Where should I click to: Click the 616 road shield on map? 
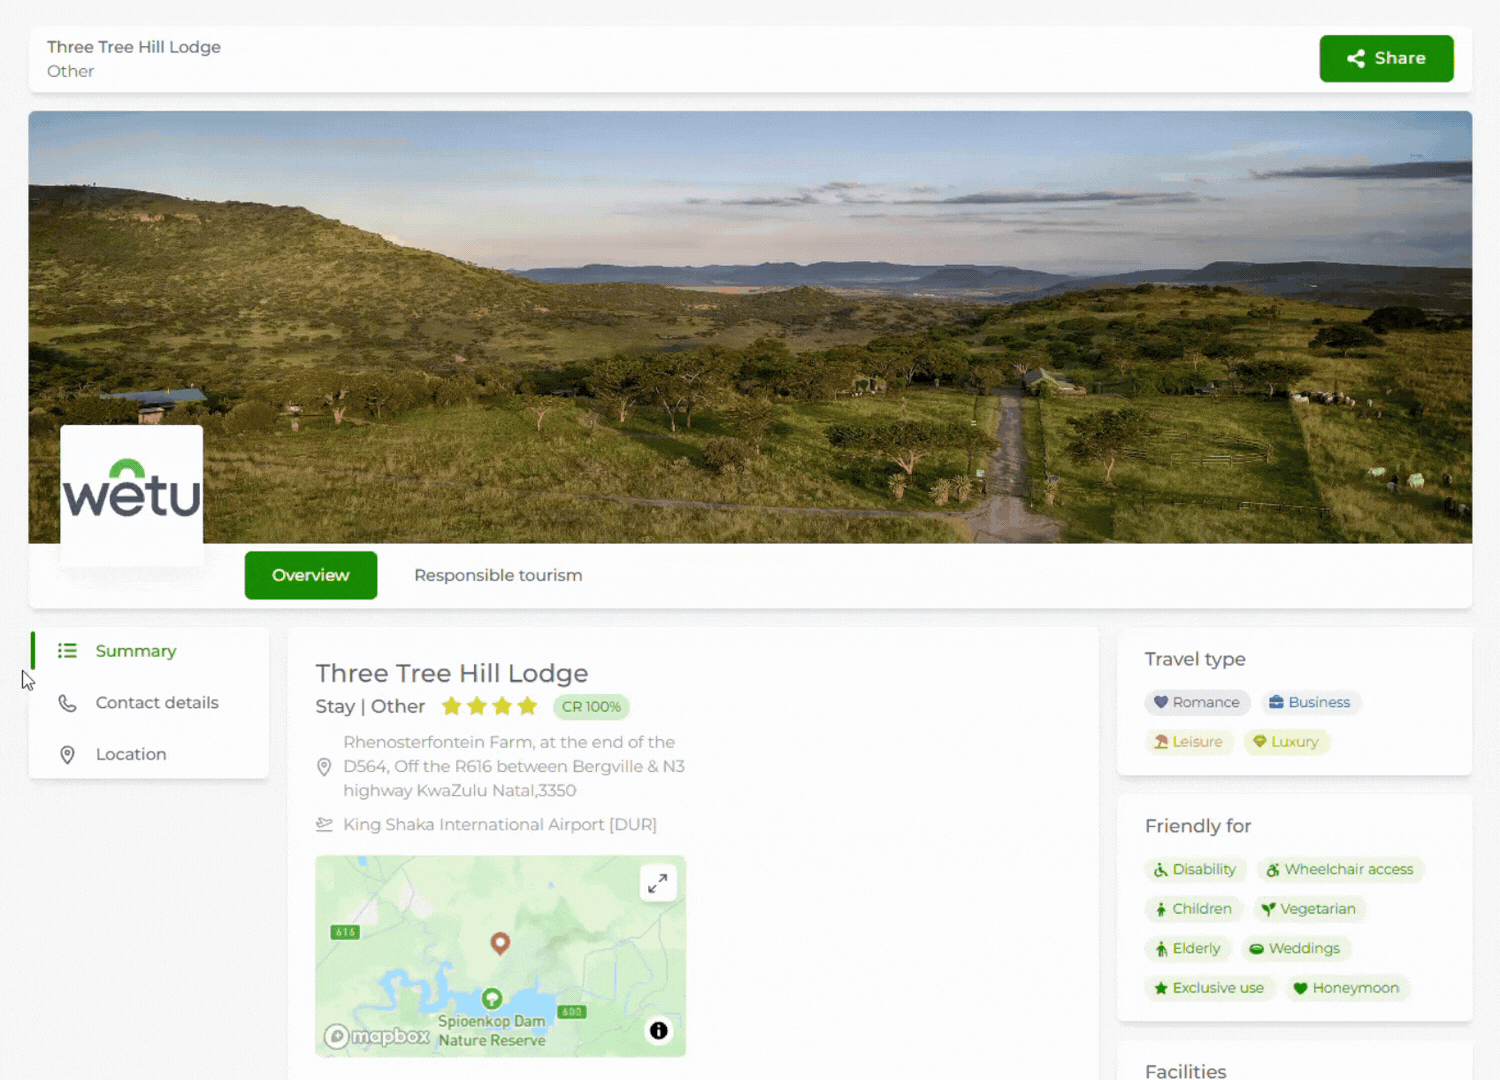click(x=345, y=932)
